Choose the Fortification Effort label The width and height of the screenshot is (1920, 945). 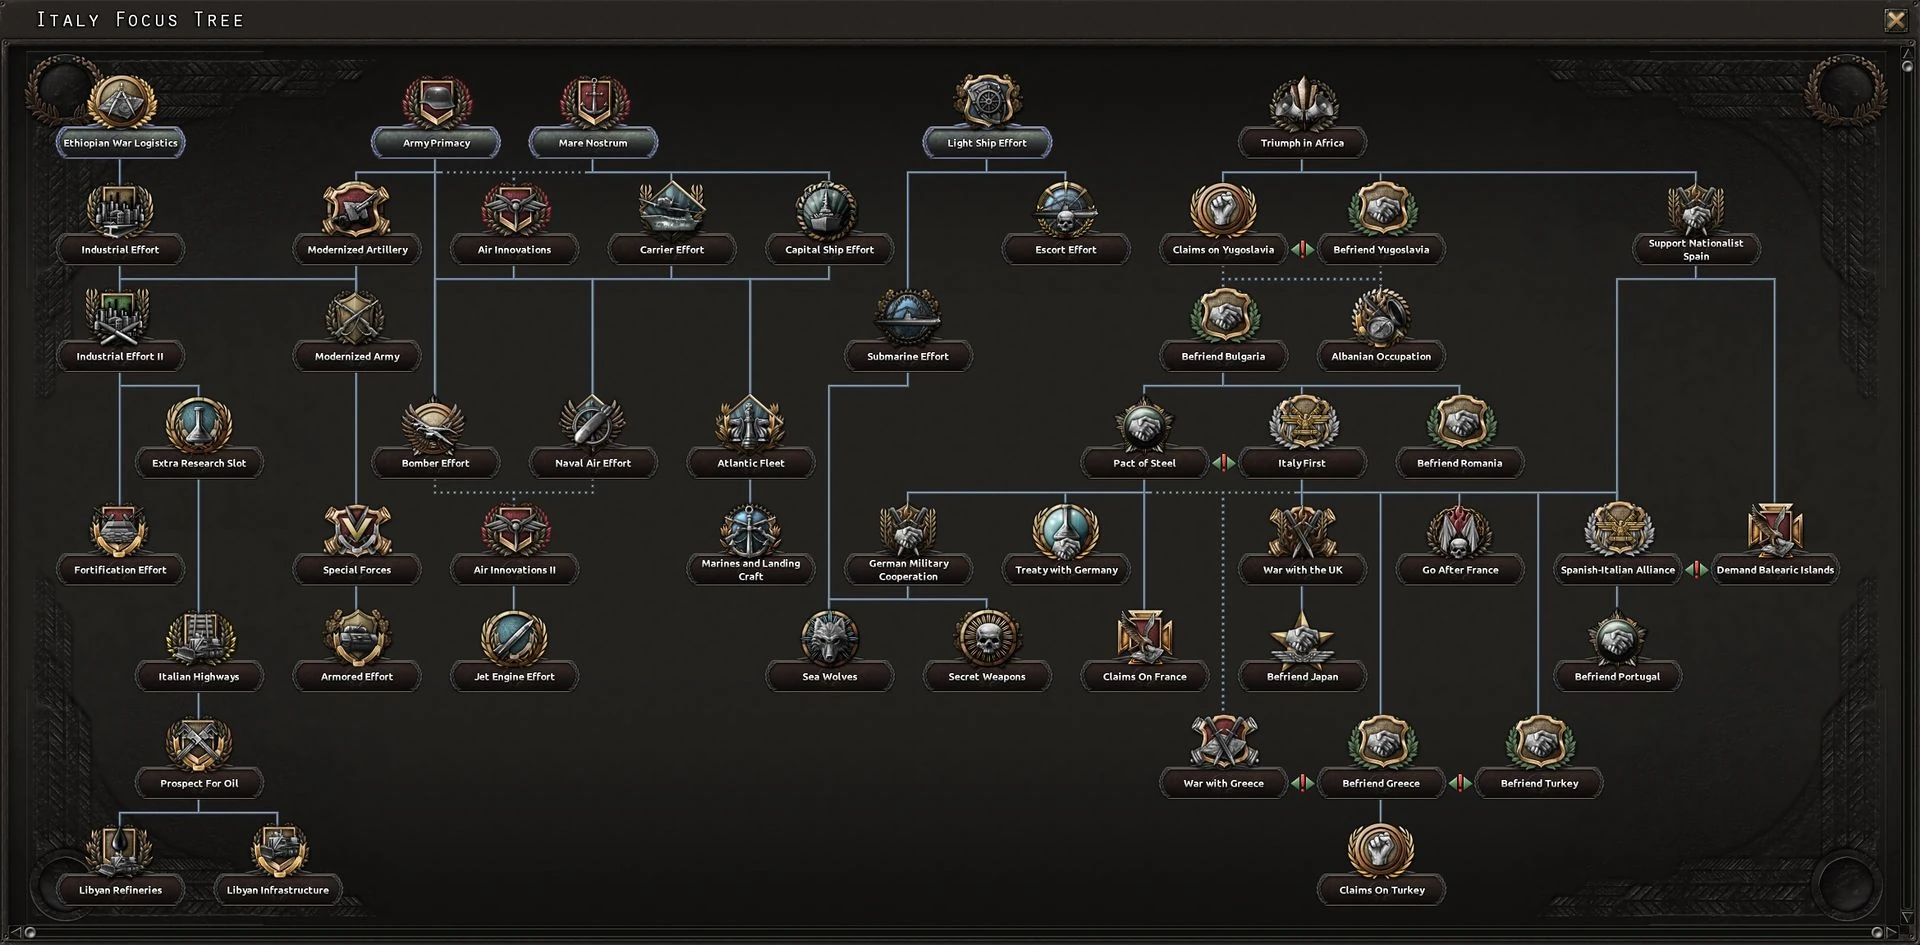[120, 570]
